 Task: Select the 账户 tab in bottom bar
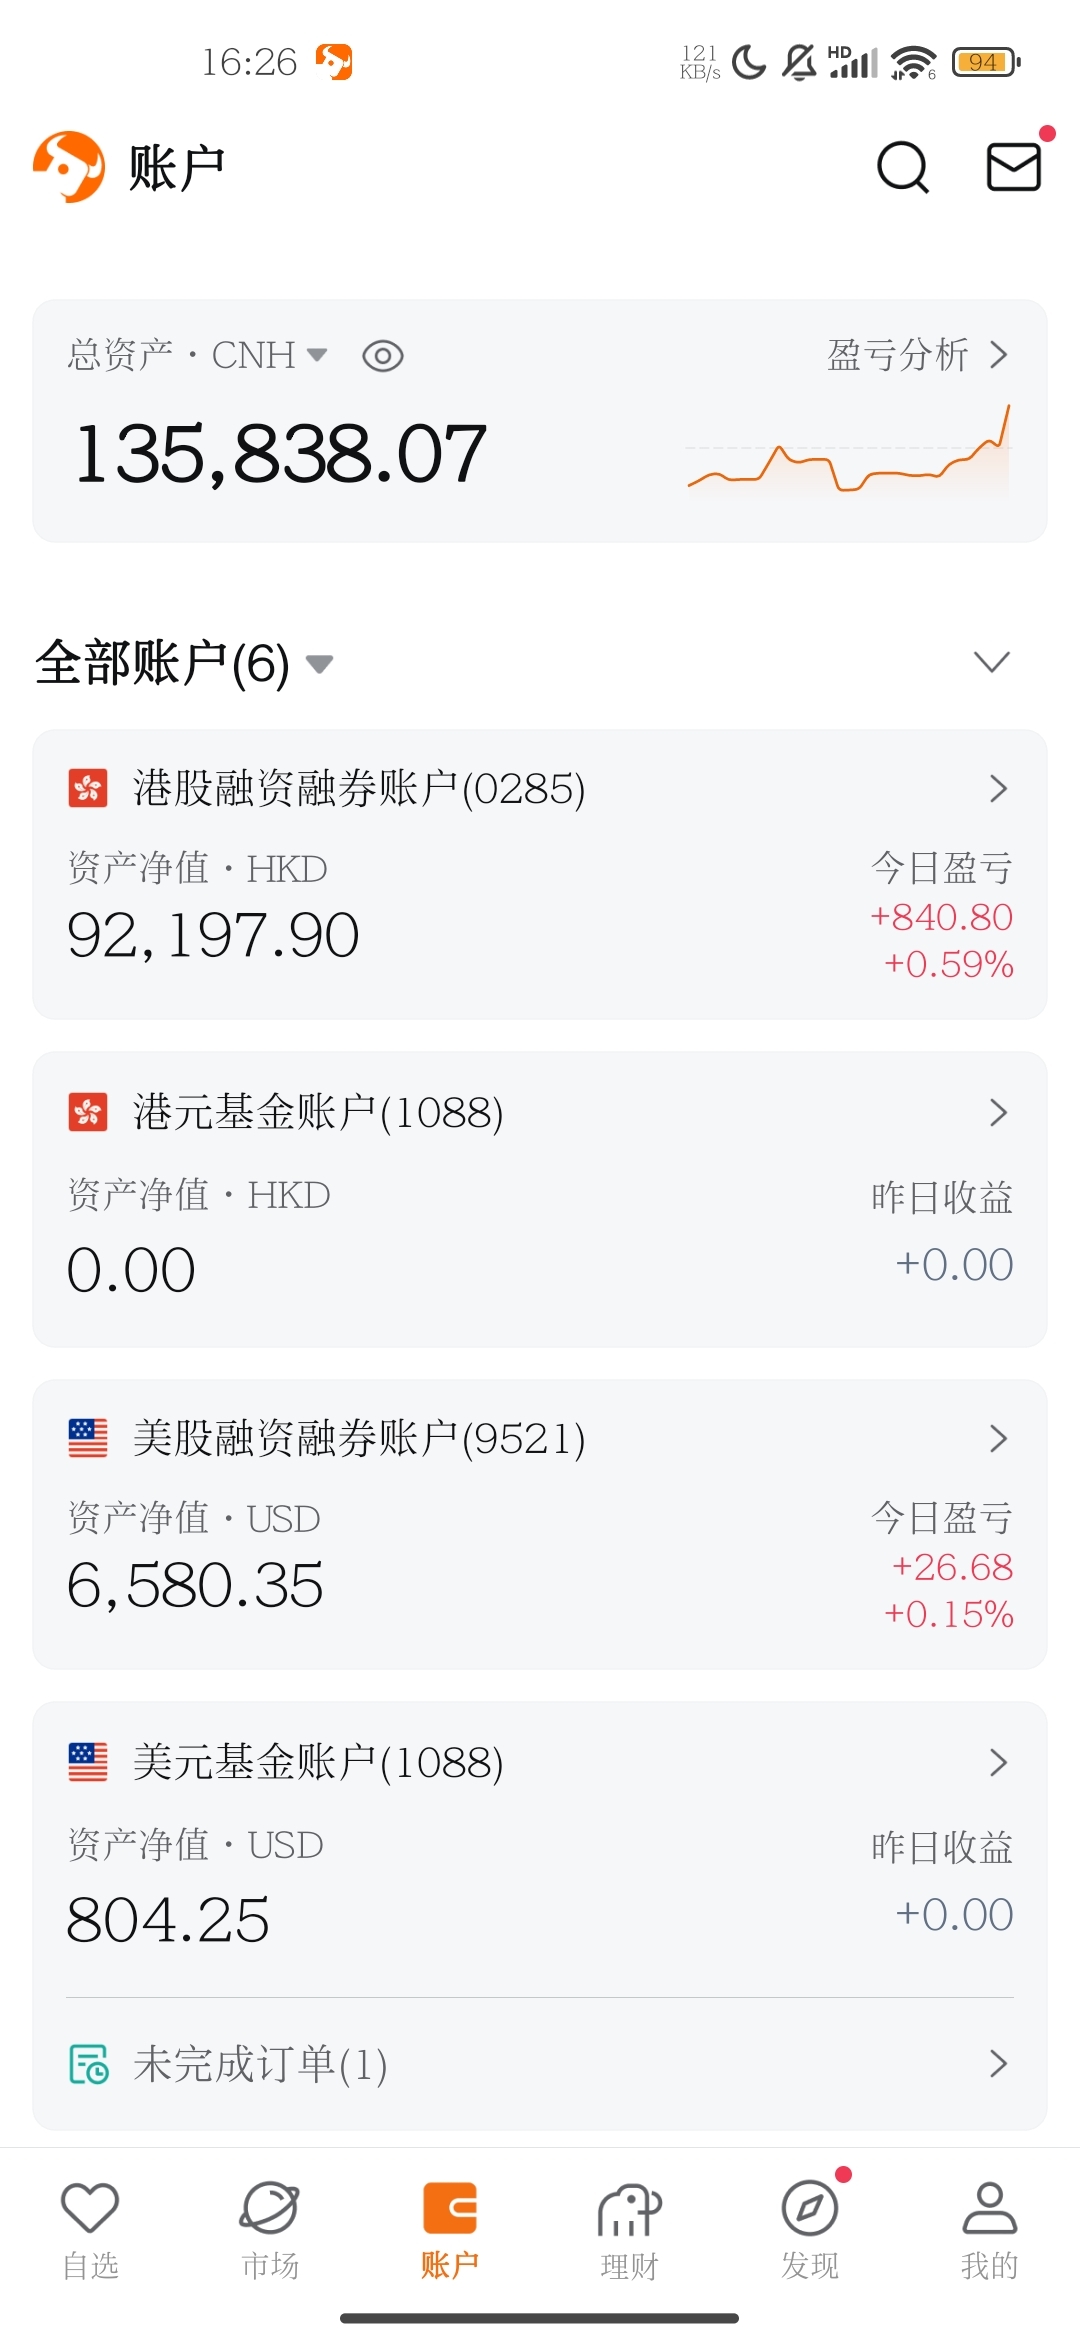click(450, 2230)
